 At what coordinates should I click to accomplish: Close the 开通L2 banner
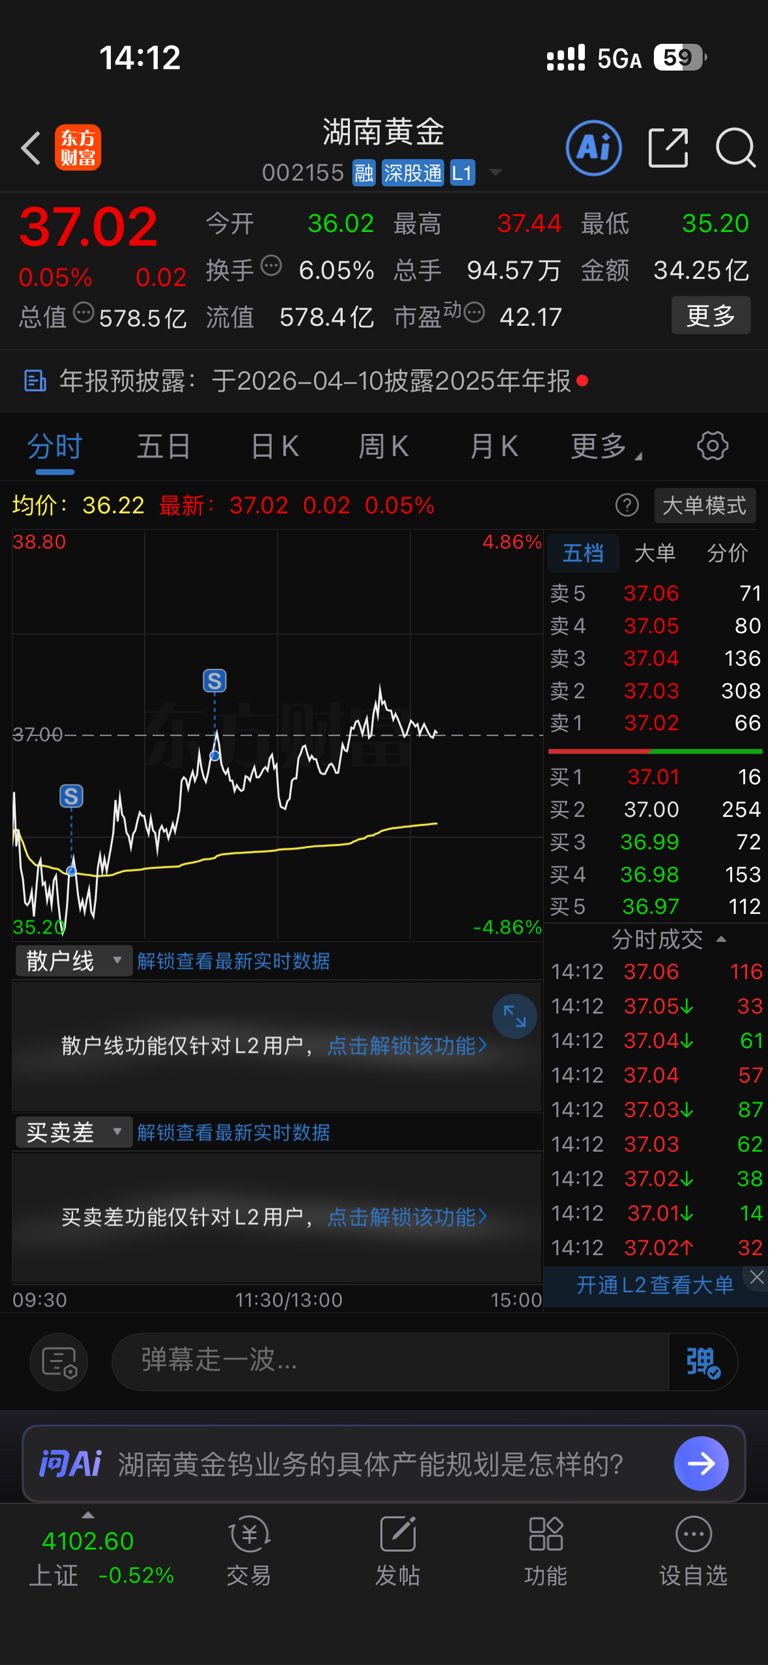pyautogui.click(x=757, y=1277)
